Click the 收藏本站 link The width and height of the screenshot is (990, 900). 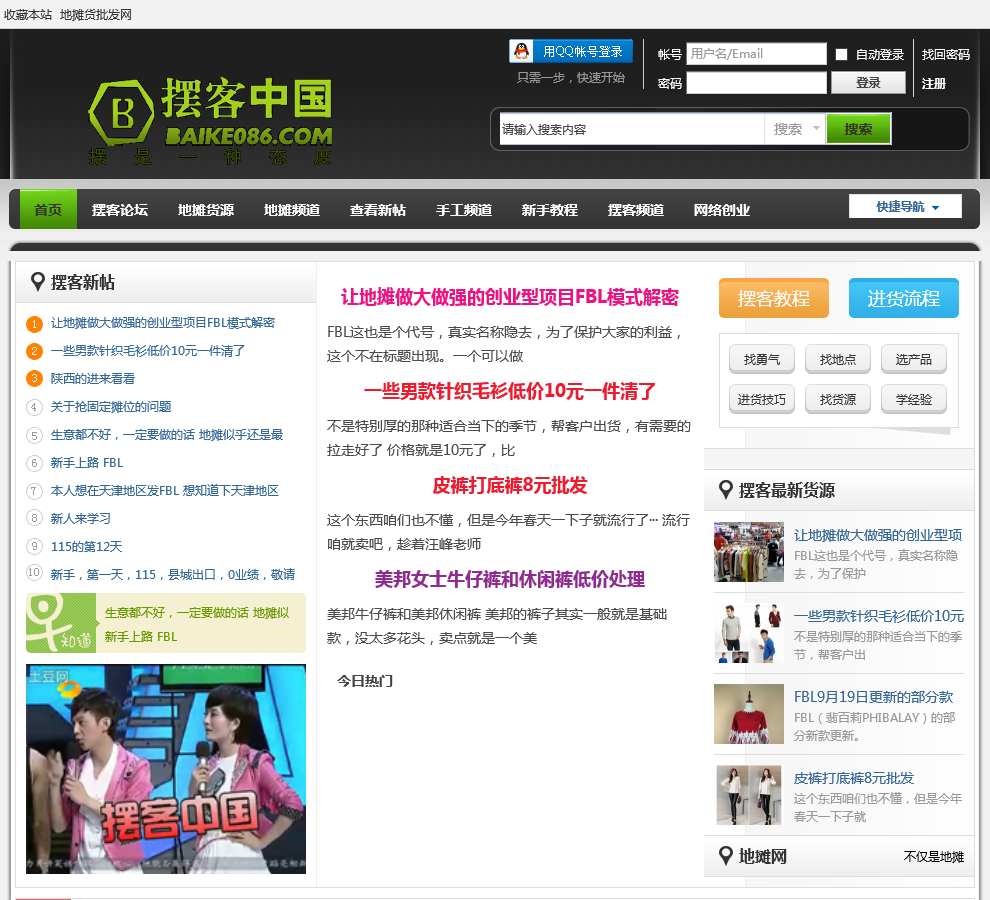coord(28,15)
